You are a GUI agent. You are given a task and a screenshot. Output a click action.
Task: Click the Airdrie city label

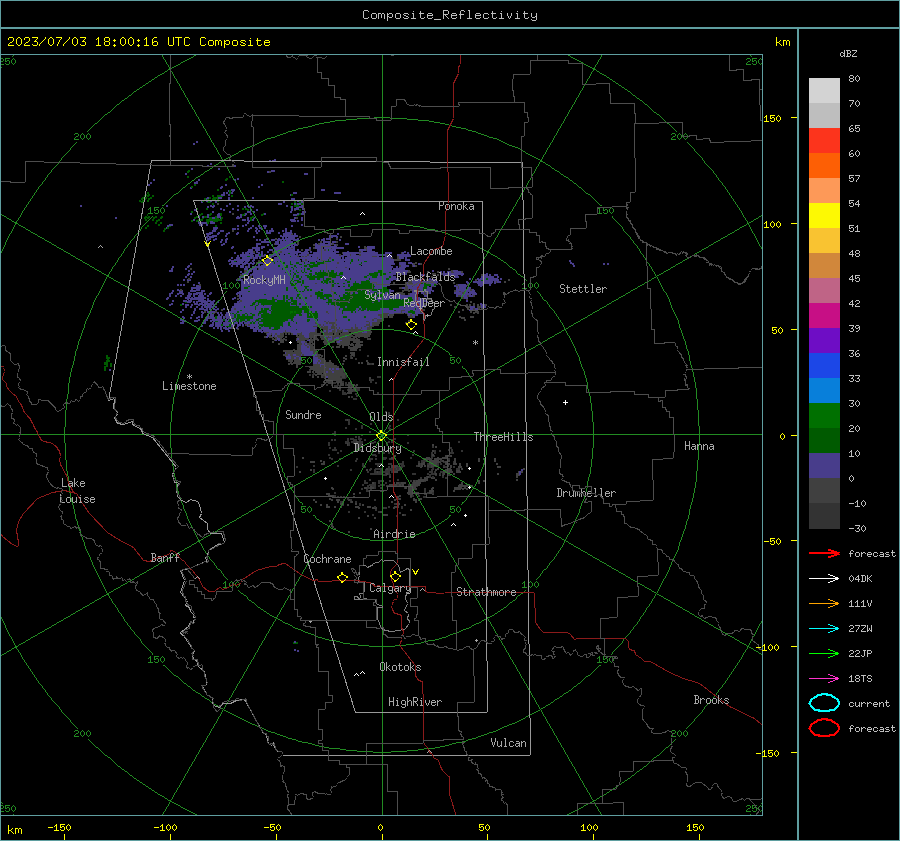pos(394,534)
